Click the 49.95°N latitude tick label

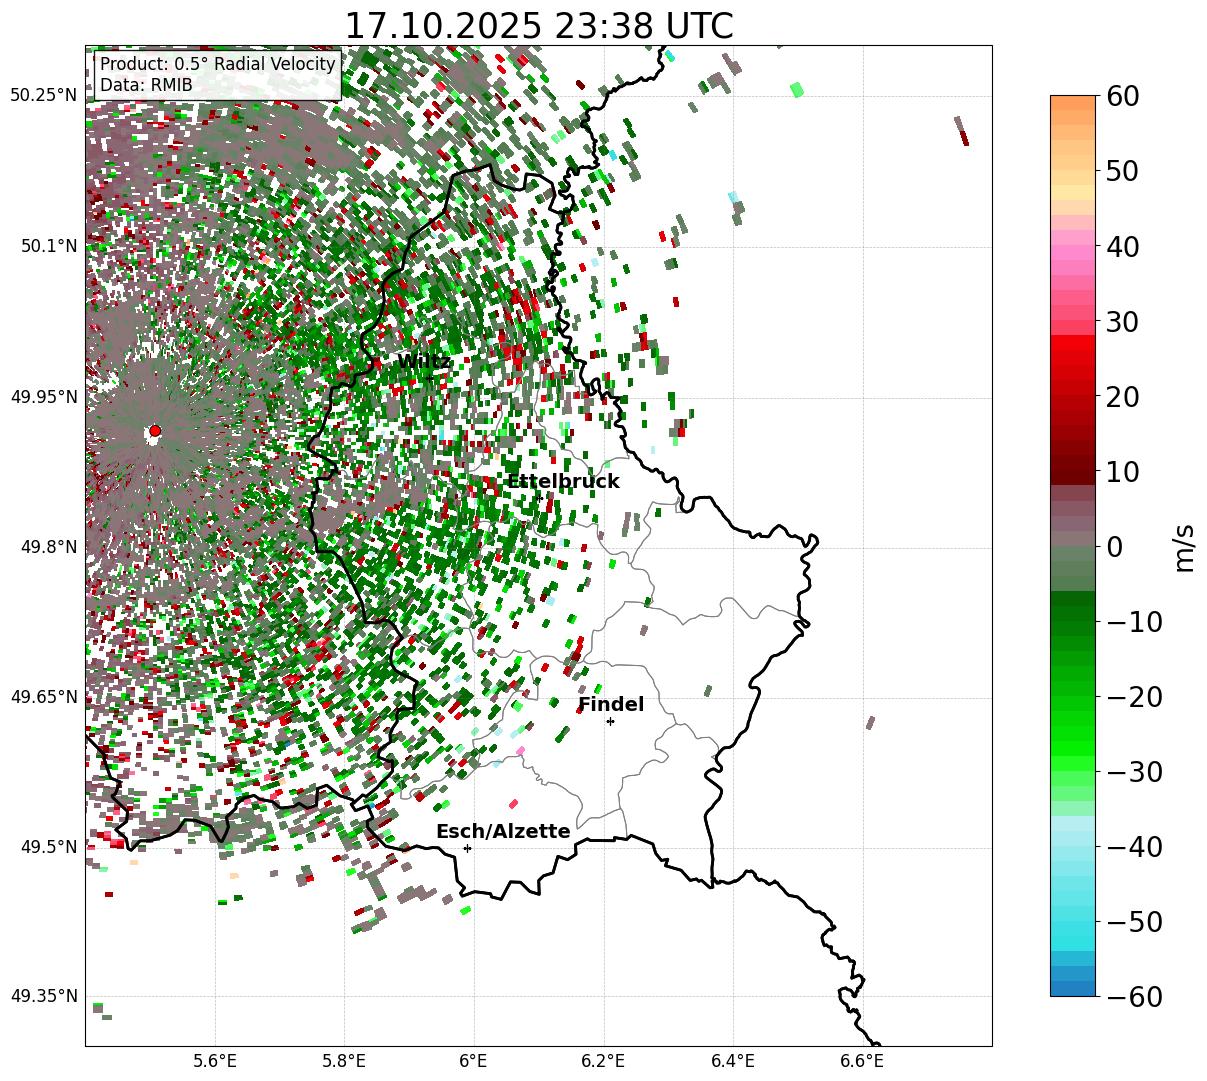click(43, 397)
